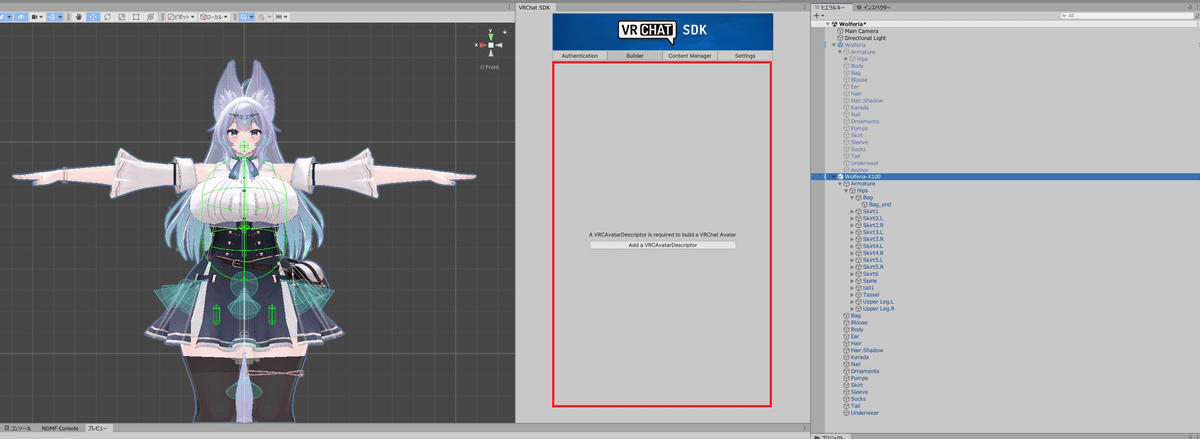Select Hair.Shadow under Wolferia-X100
Viewport: 1200px width, 439px height.
click(x=866, y=351)
